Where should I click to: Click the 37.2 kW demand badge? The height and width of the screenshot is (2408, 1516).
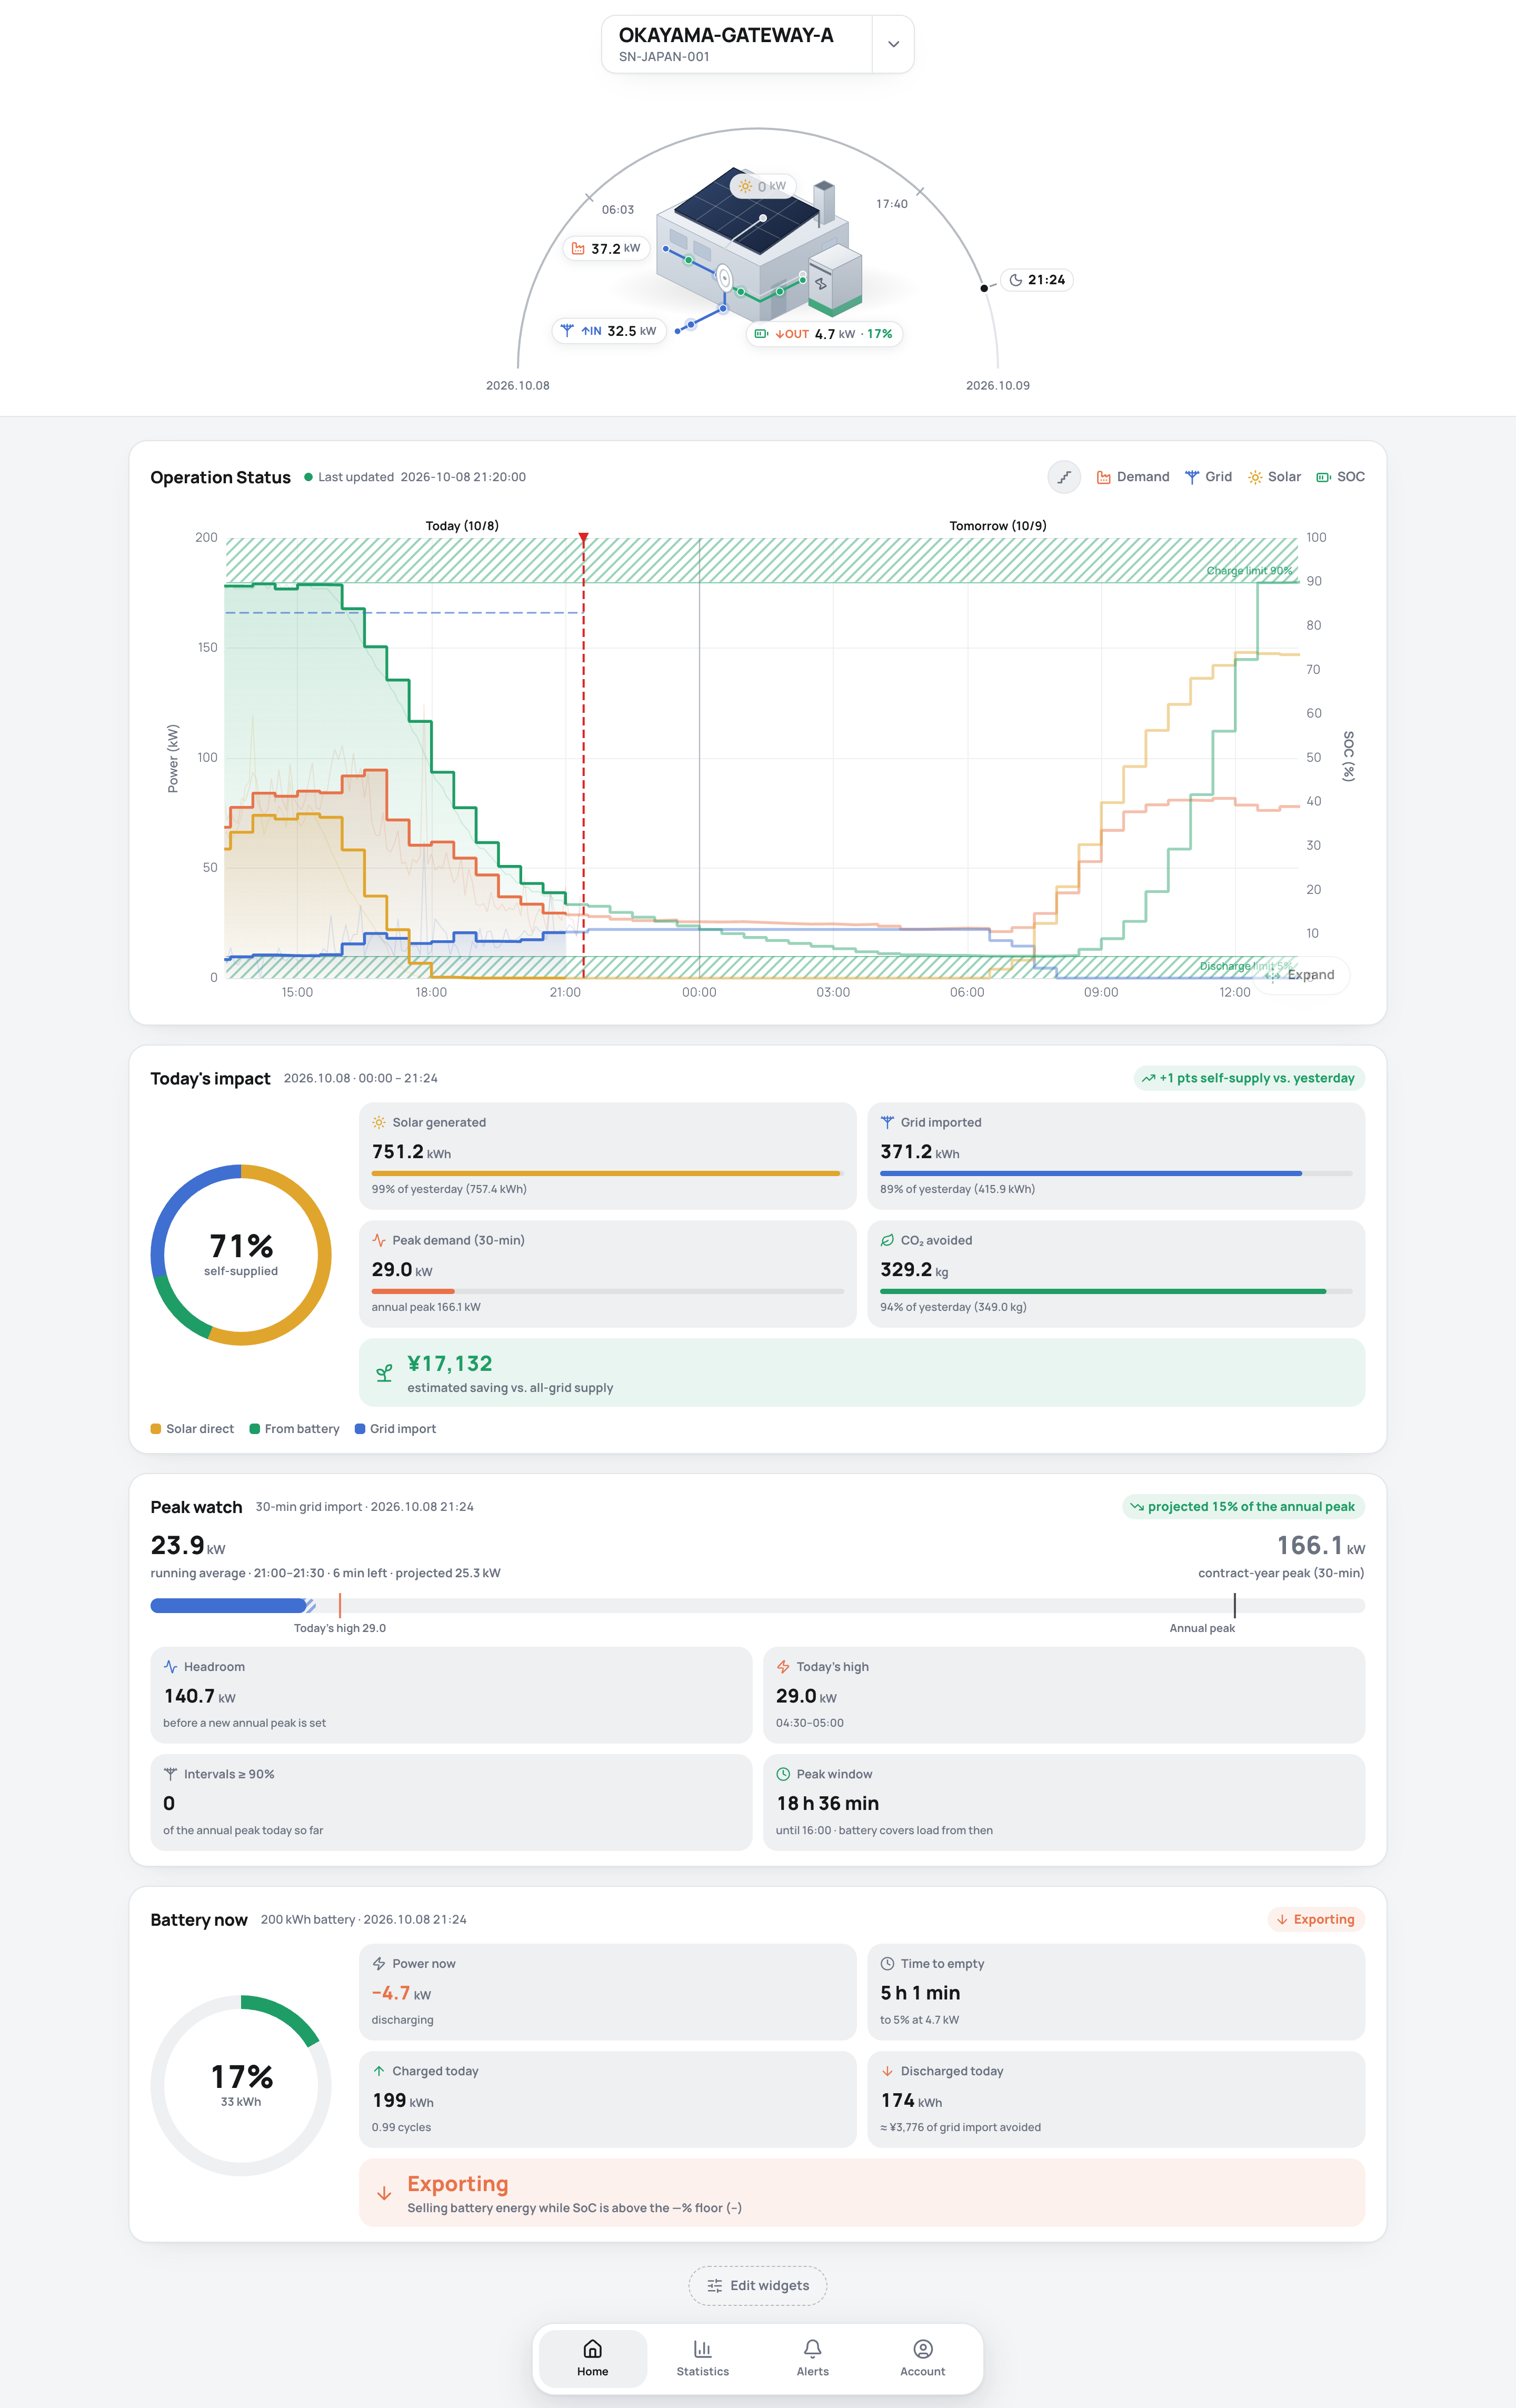pos(606,248)
